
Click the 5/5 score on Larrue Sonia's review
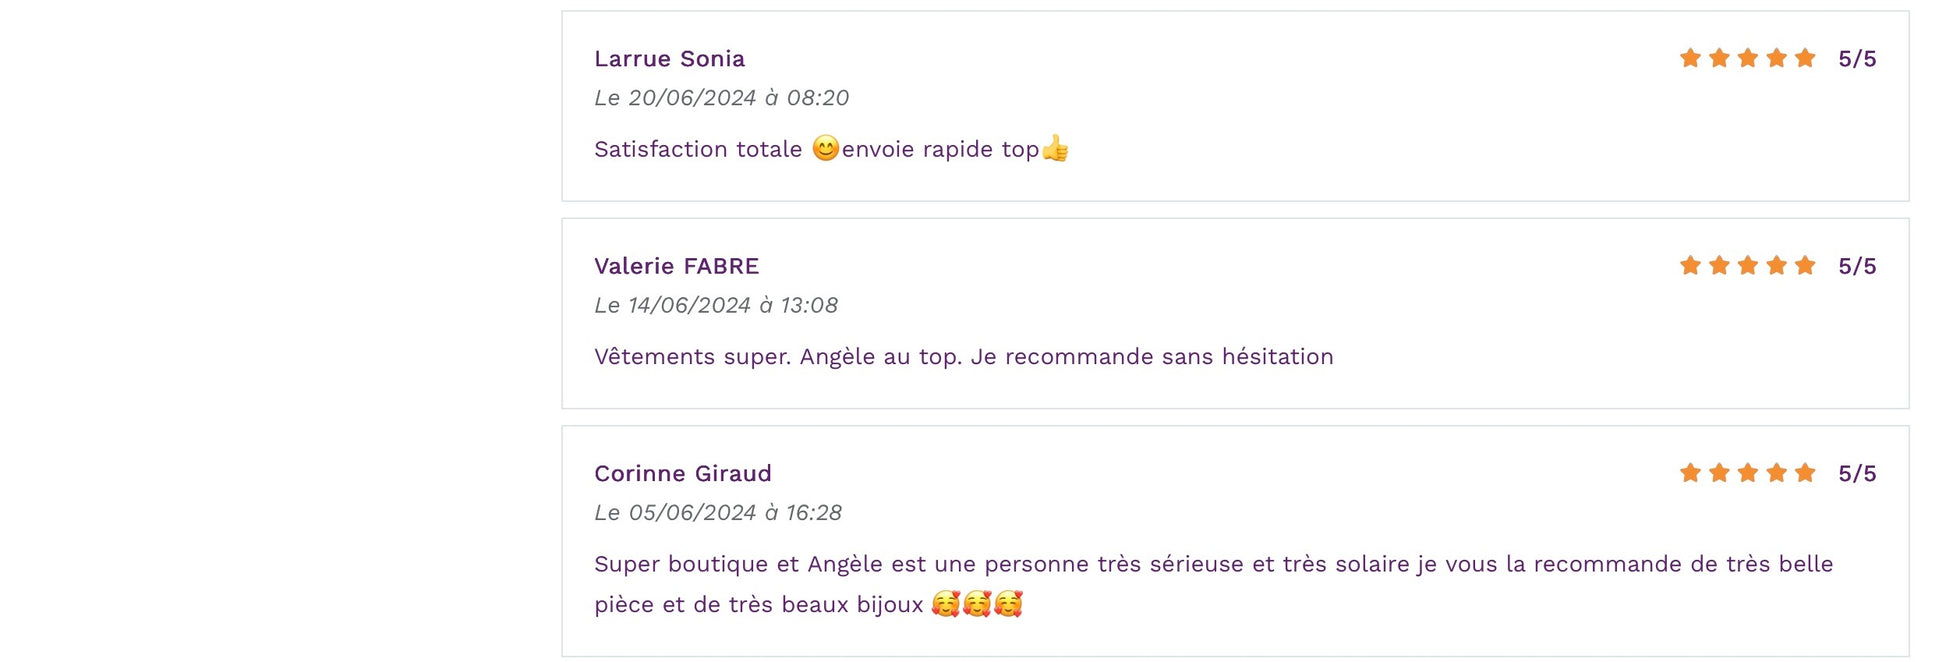click(x=1857, y=59)
